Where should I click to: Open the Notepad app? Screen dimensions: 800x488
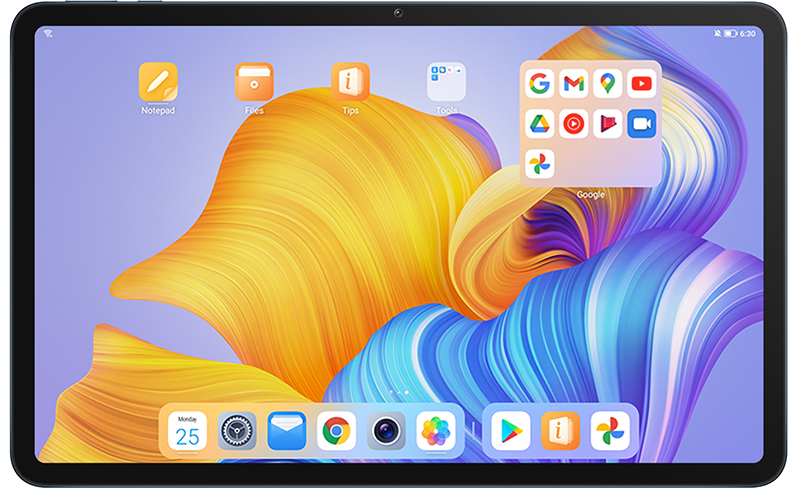158,82
